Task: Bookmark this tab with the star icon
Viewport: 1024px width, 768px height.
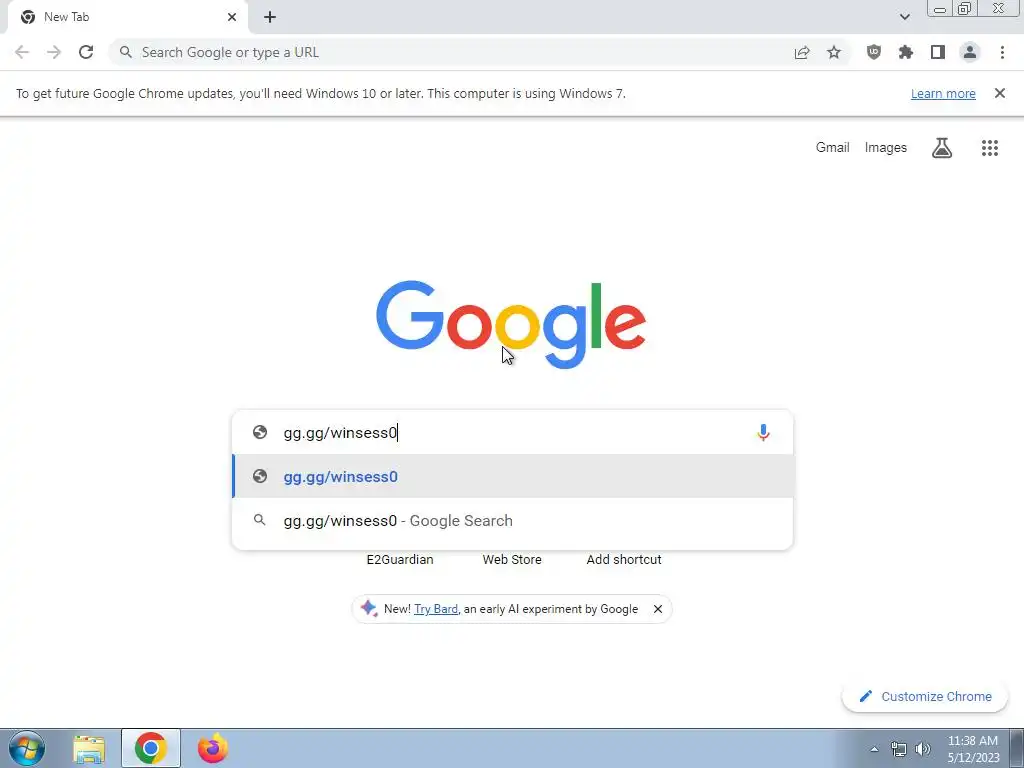Action: (x=834, y=52)
